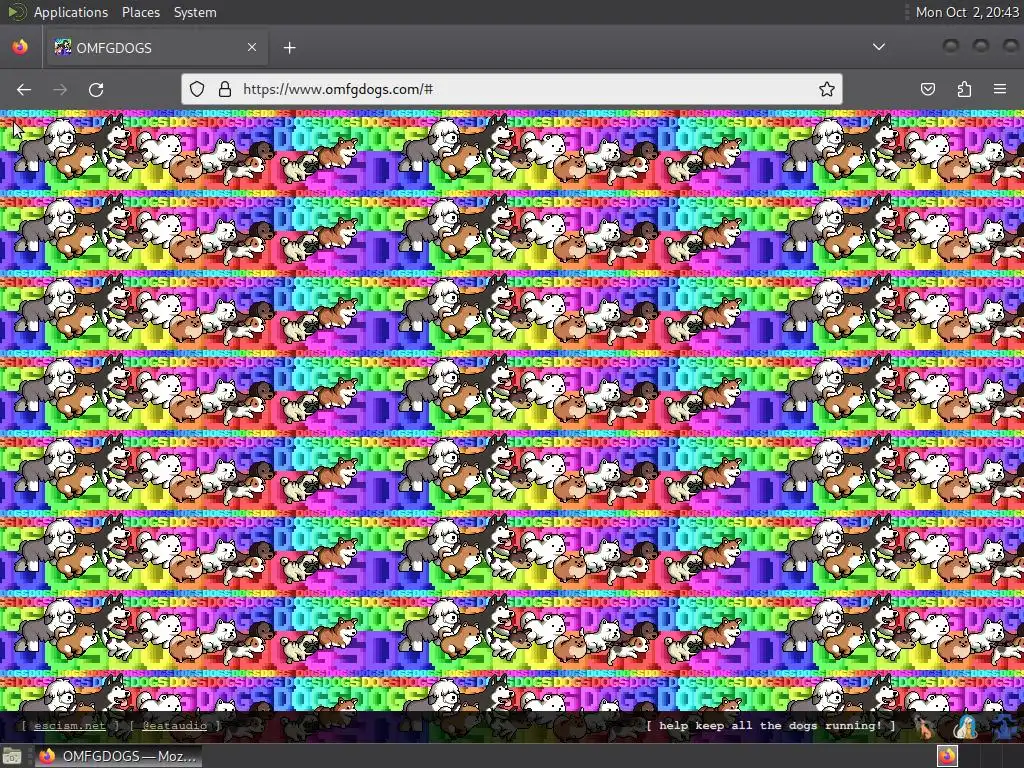
Task: View site security via the padlock icon
Action: [225, 89]
